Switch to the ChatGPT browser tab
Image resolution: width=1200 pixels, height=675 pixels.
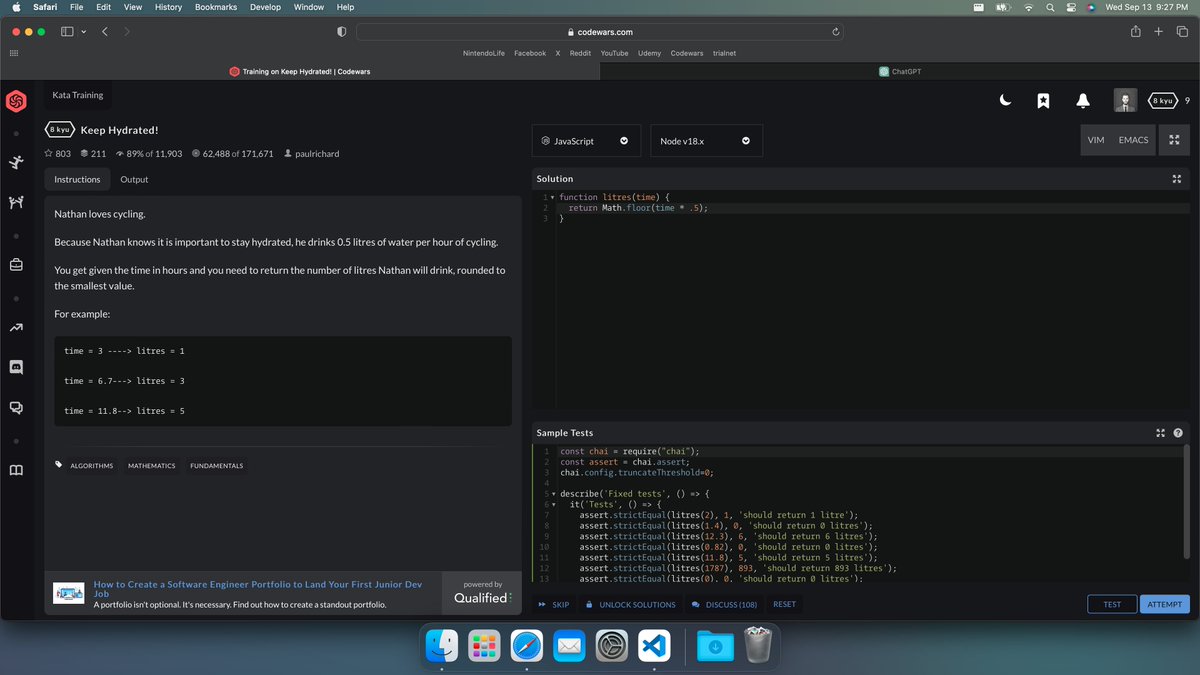tap(899, 71)
